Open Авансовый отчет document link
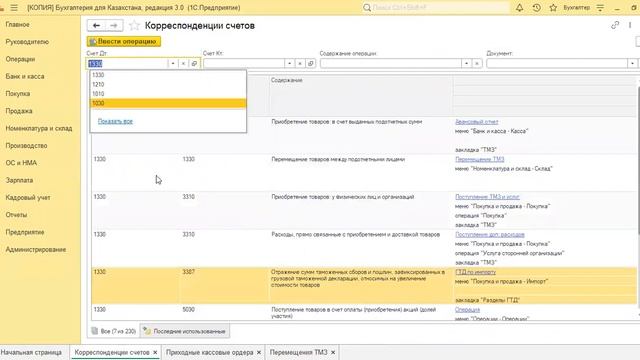Viewport: 640px width, 360px height. point(476,122)
